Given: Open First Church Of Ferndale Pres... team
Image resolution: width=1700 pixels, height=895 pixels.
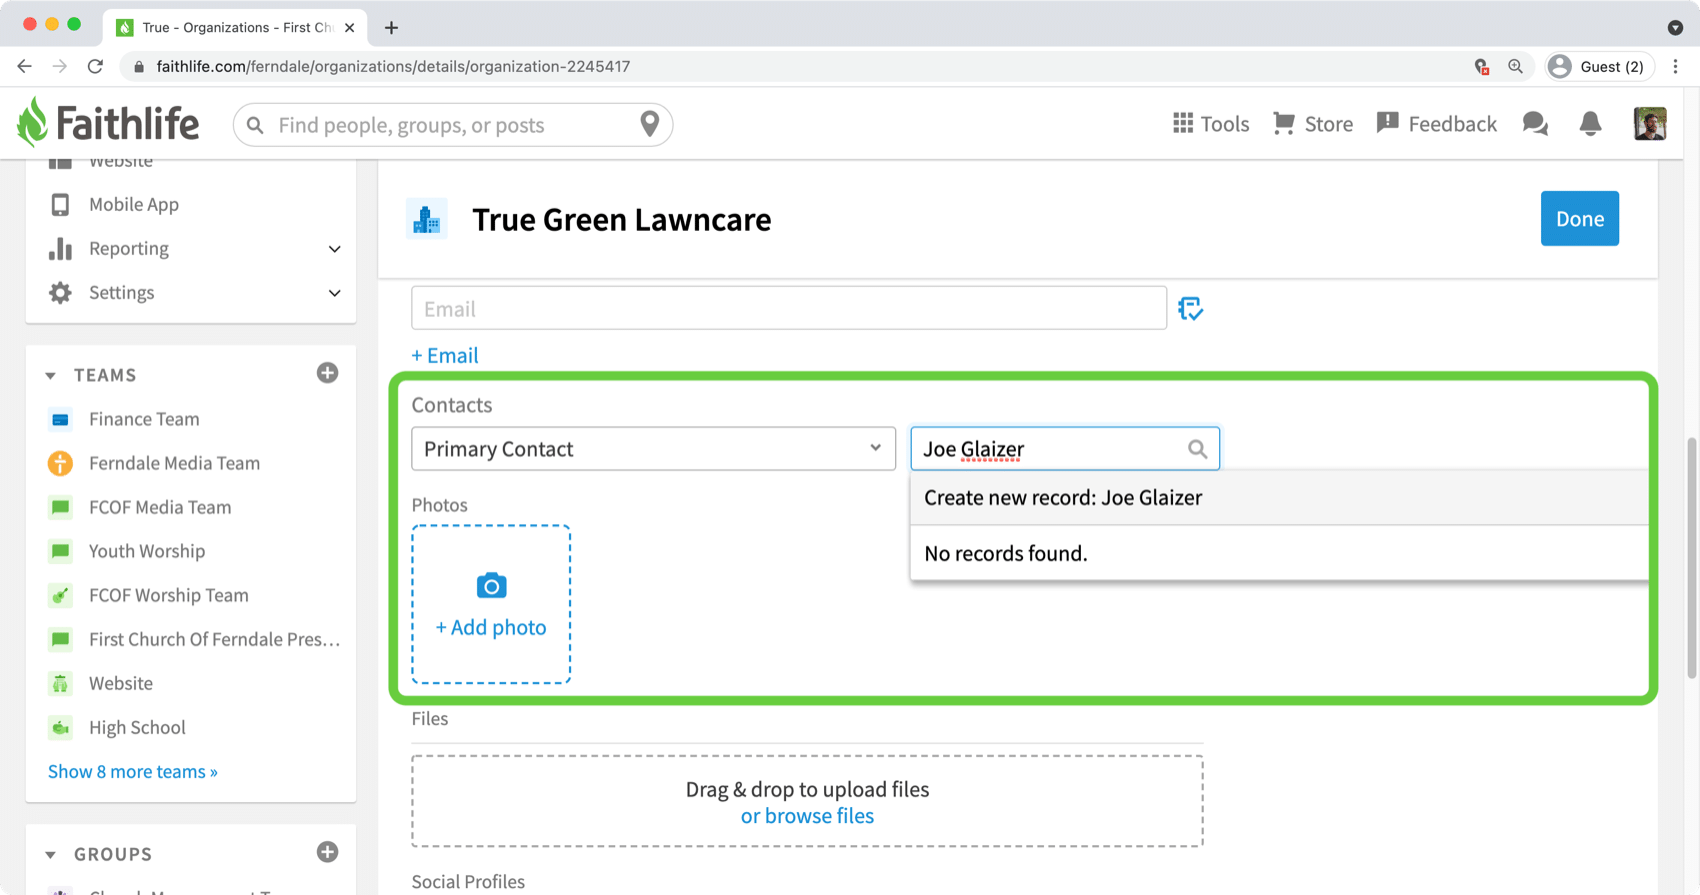Looking at the screenshot, I should (x=214, y=639).
